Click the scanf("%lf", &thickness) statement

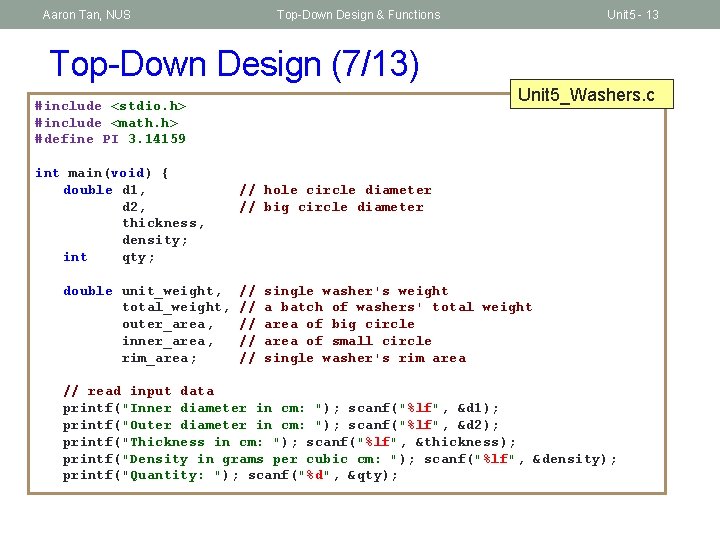click(411, 442)
